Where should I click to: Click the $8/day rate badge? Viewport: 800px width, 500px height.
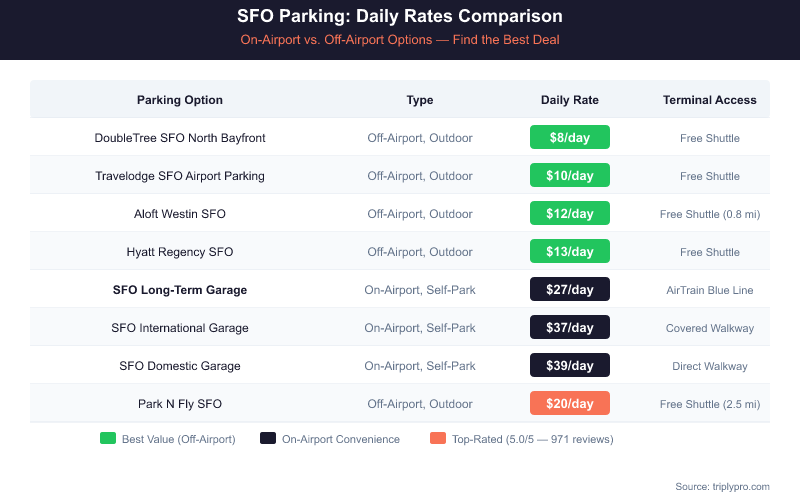(x=570, y=138)
